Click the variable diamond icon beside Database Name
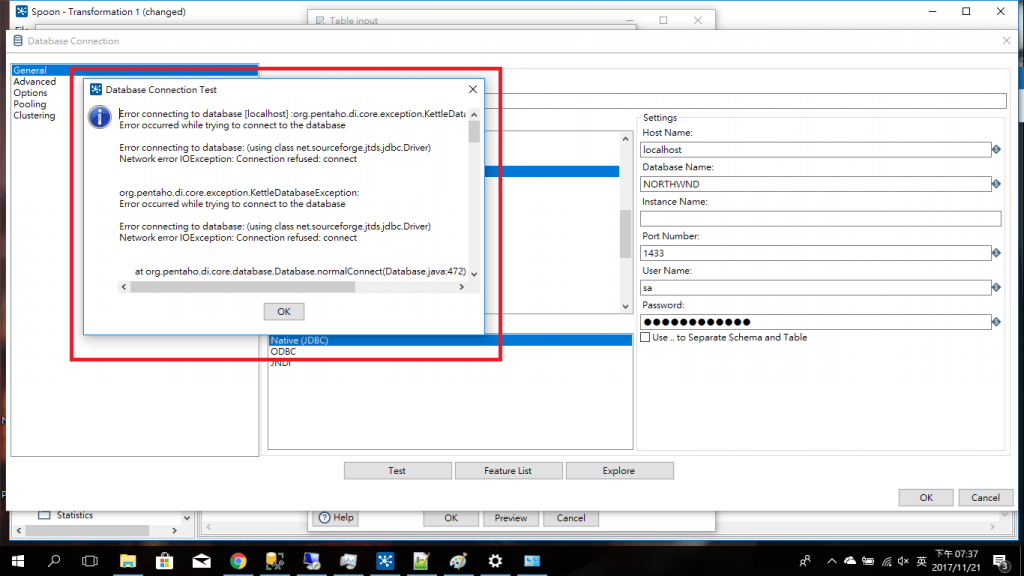 pyautogui.click(x=996, y=184)
